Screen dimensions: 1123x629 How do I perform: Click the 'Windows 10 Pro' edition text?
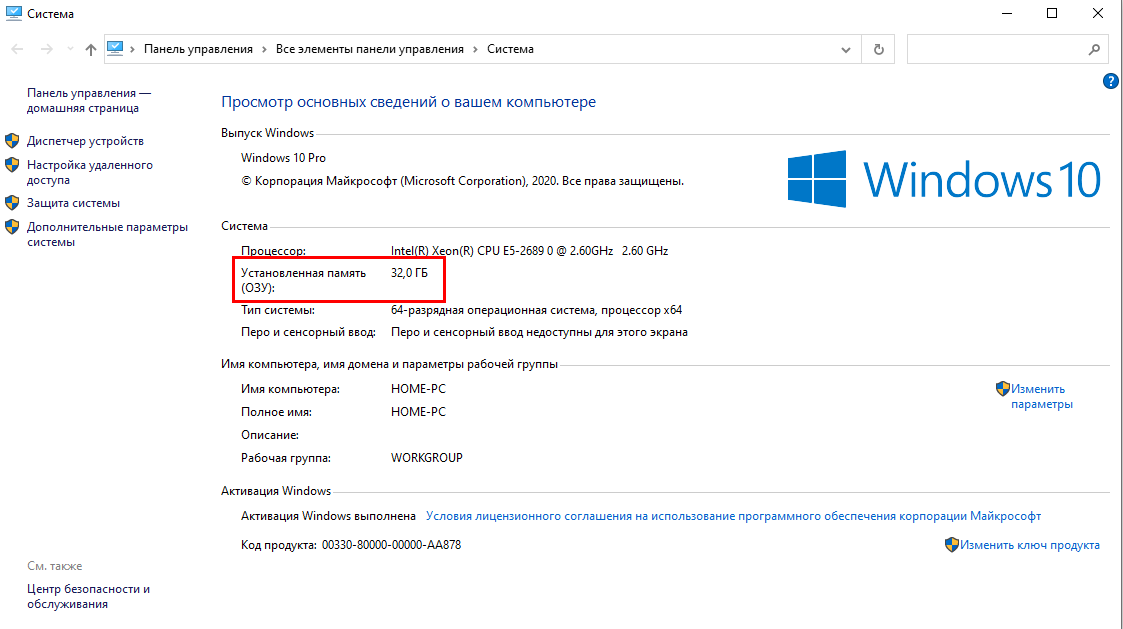(283, 158)
